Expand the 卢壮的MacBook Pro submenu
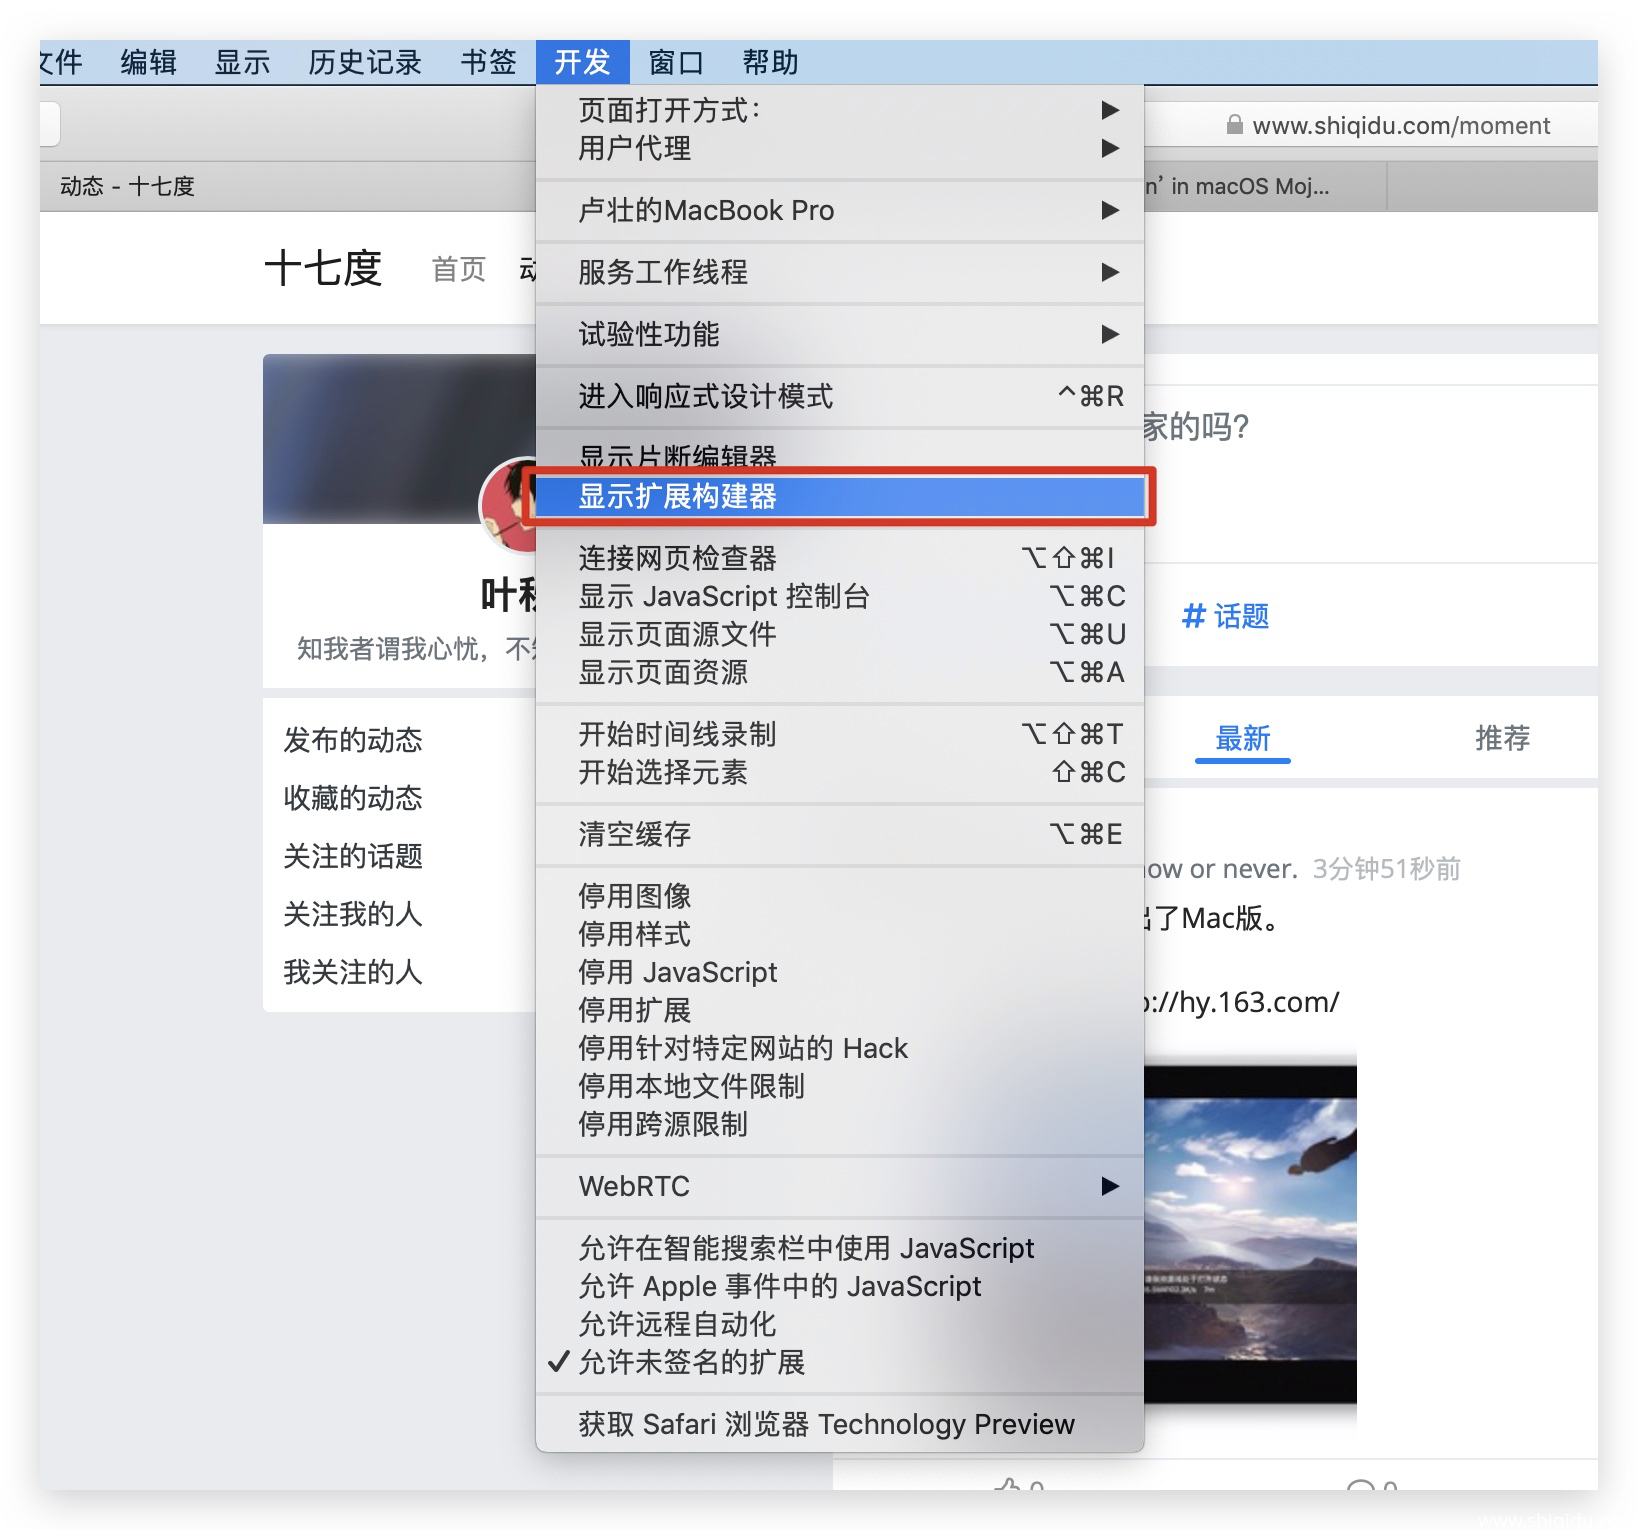 (x=840, y=210)
